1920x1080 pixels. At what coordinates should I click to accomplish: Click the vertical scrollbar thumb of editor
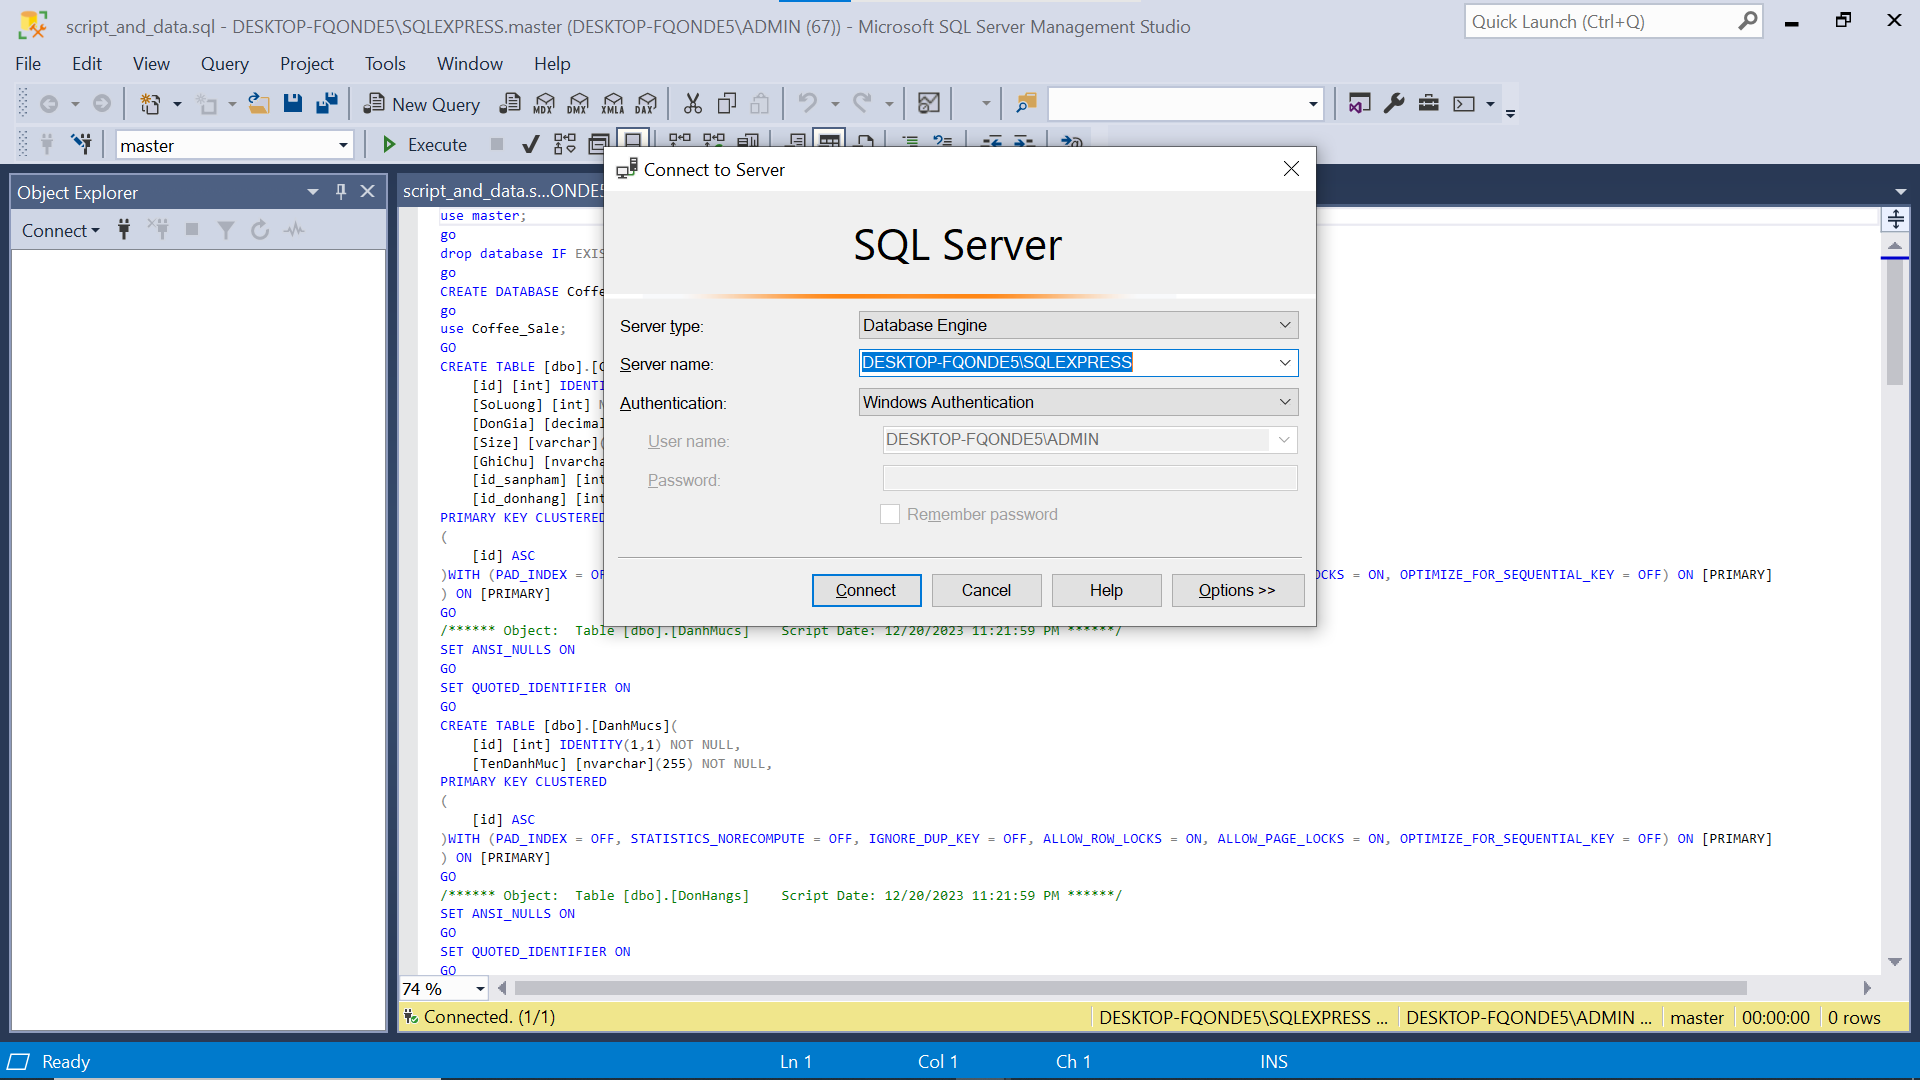[1894, 322]
